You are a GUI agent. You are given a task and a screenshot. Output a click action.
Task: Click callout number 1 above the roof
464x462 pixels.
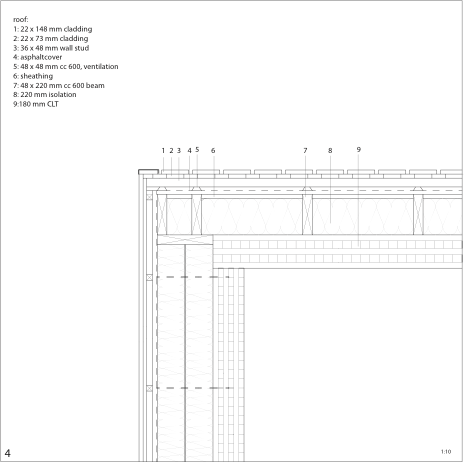pos(163,151)
